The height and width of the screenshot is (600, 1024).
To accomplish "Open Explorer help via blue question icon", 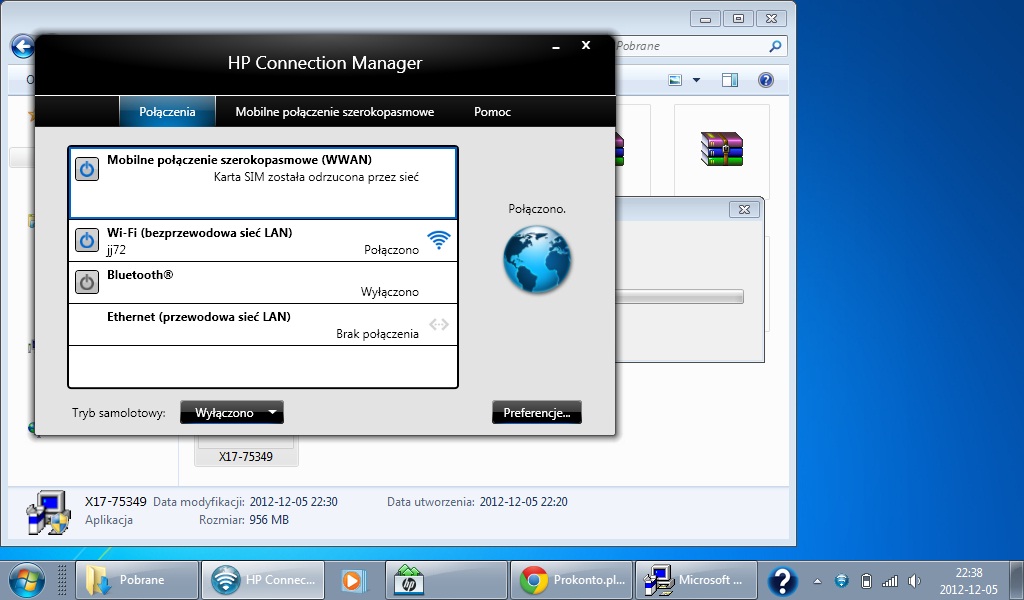I will click(x=766, y=80).
